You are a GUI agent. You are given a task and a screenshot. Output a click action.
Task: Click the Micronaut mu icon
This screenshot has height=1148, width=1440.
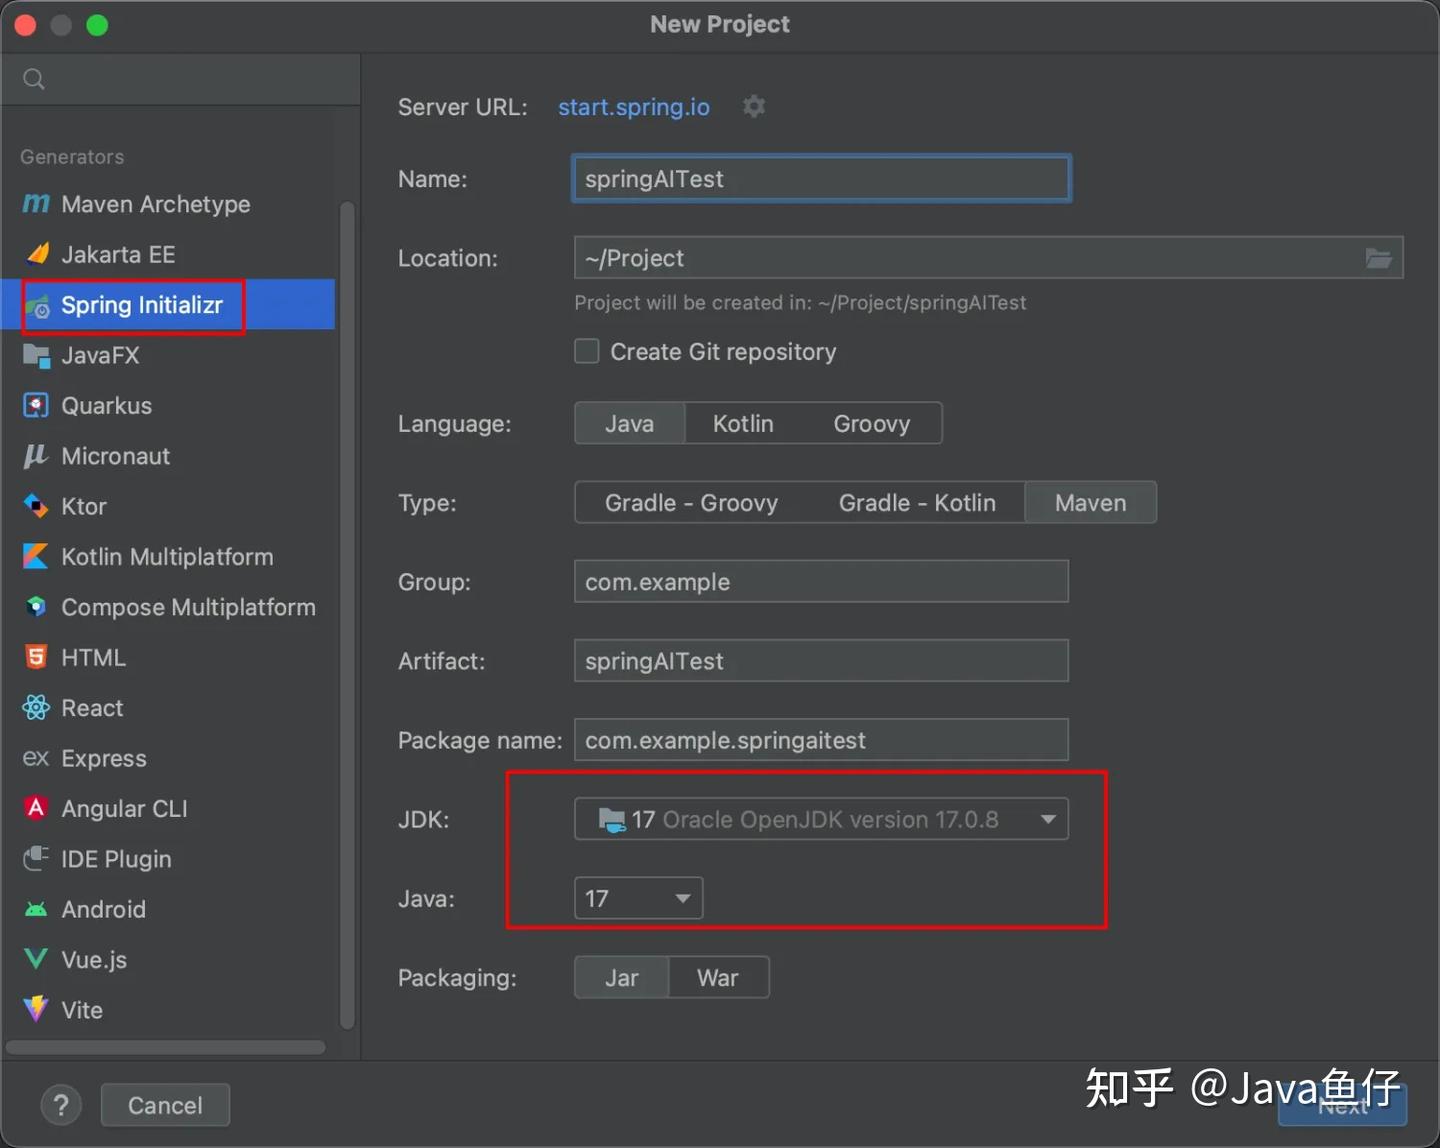coord(36,456)
